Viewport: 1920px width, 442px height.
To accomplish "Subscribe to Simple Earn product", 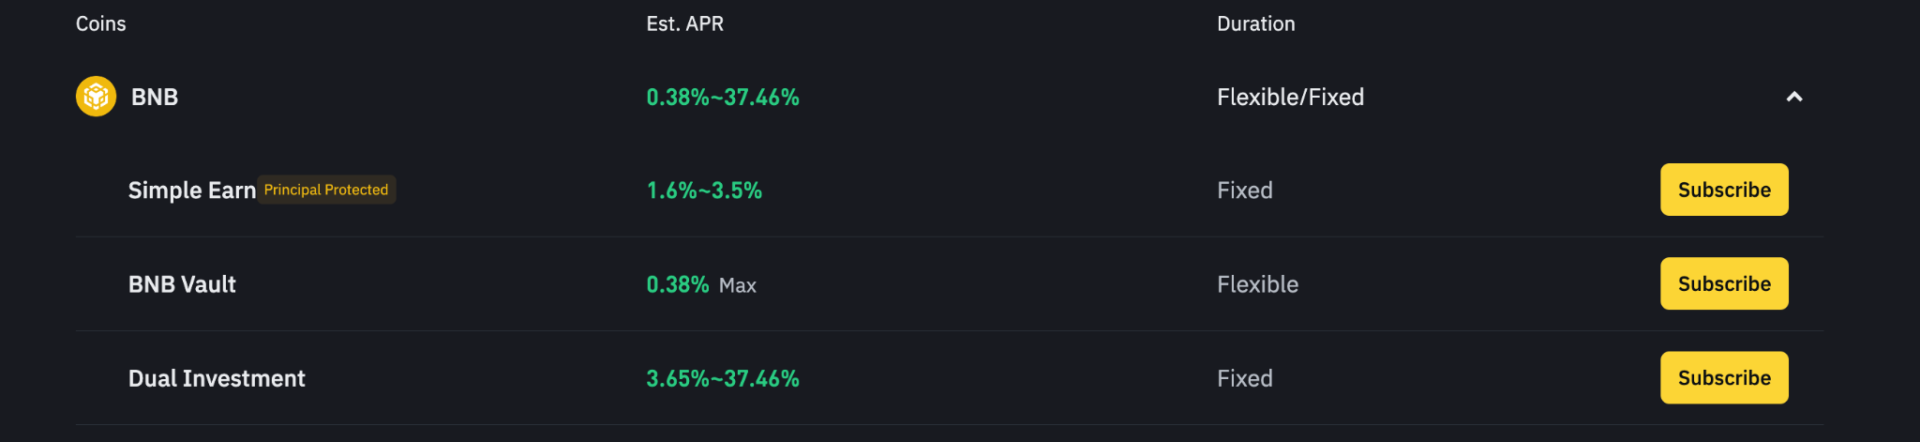I will click(1724, 190).
